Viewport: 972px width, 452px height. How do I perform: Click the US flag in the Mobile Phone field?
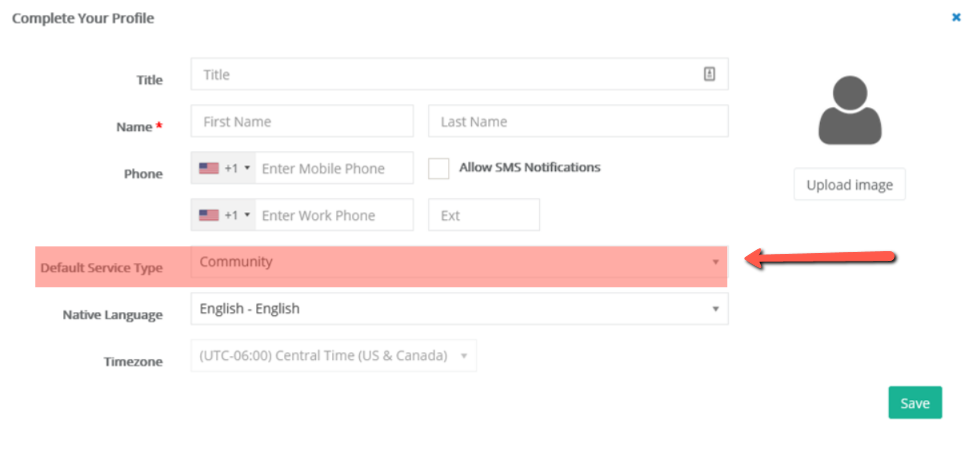[x=209, y=168]
